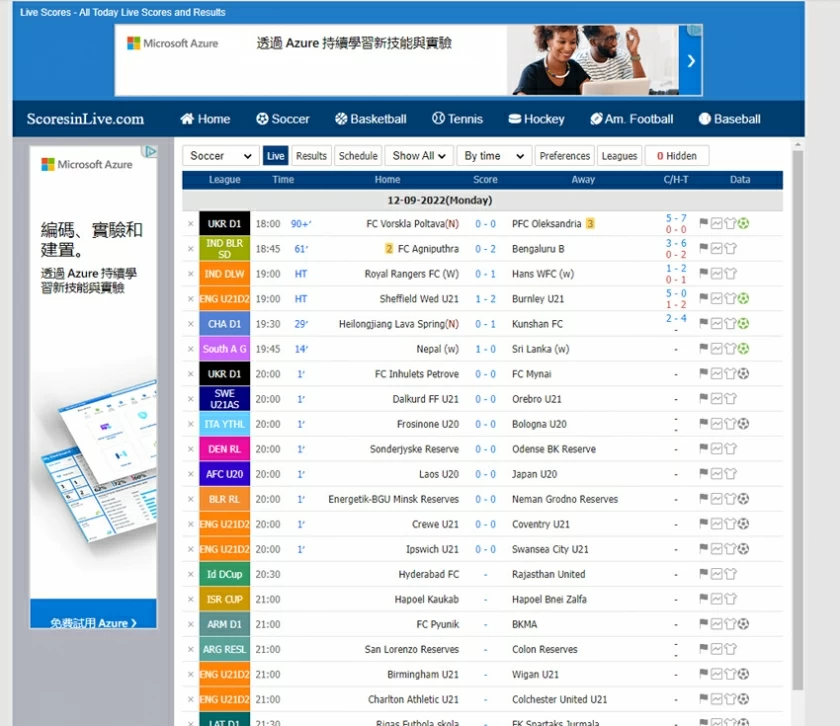Click the flag icon in the FC Pyunik row
This screenshot has width=840, height=726.
pos(704,624)
